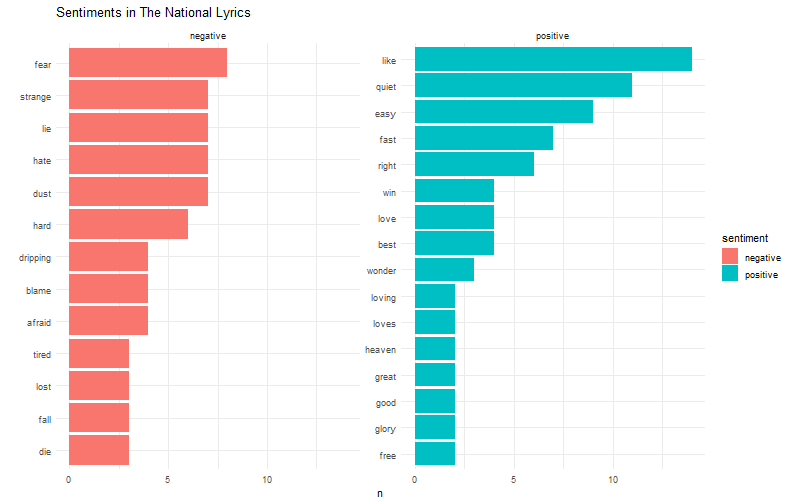Click the 'loving' axis label

click(x=383, y=298)
